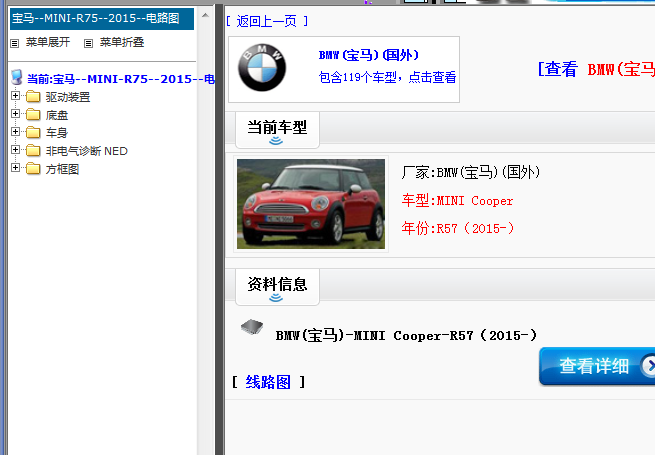Click the 查看详细 button
The height and width of the screenshot is (455, 655).
pyautogui.click(x=597, y=366)
